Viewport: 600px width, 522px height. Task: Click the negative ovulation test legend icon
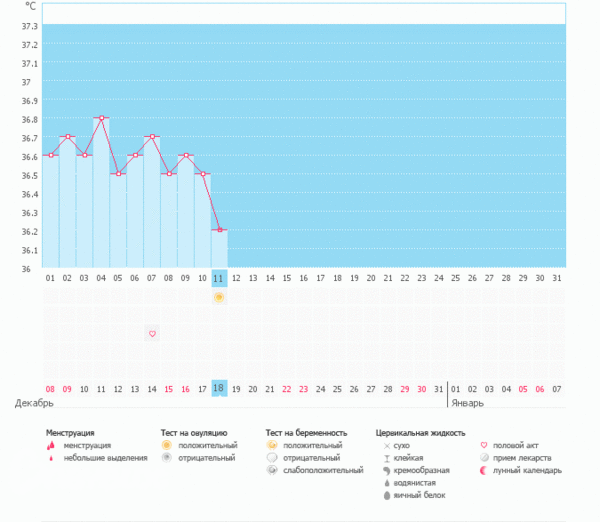tap(167, 457)
